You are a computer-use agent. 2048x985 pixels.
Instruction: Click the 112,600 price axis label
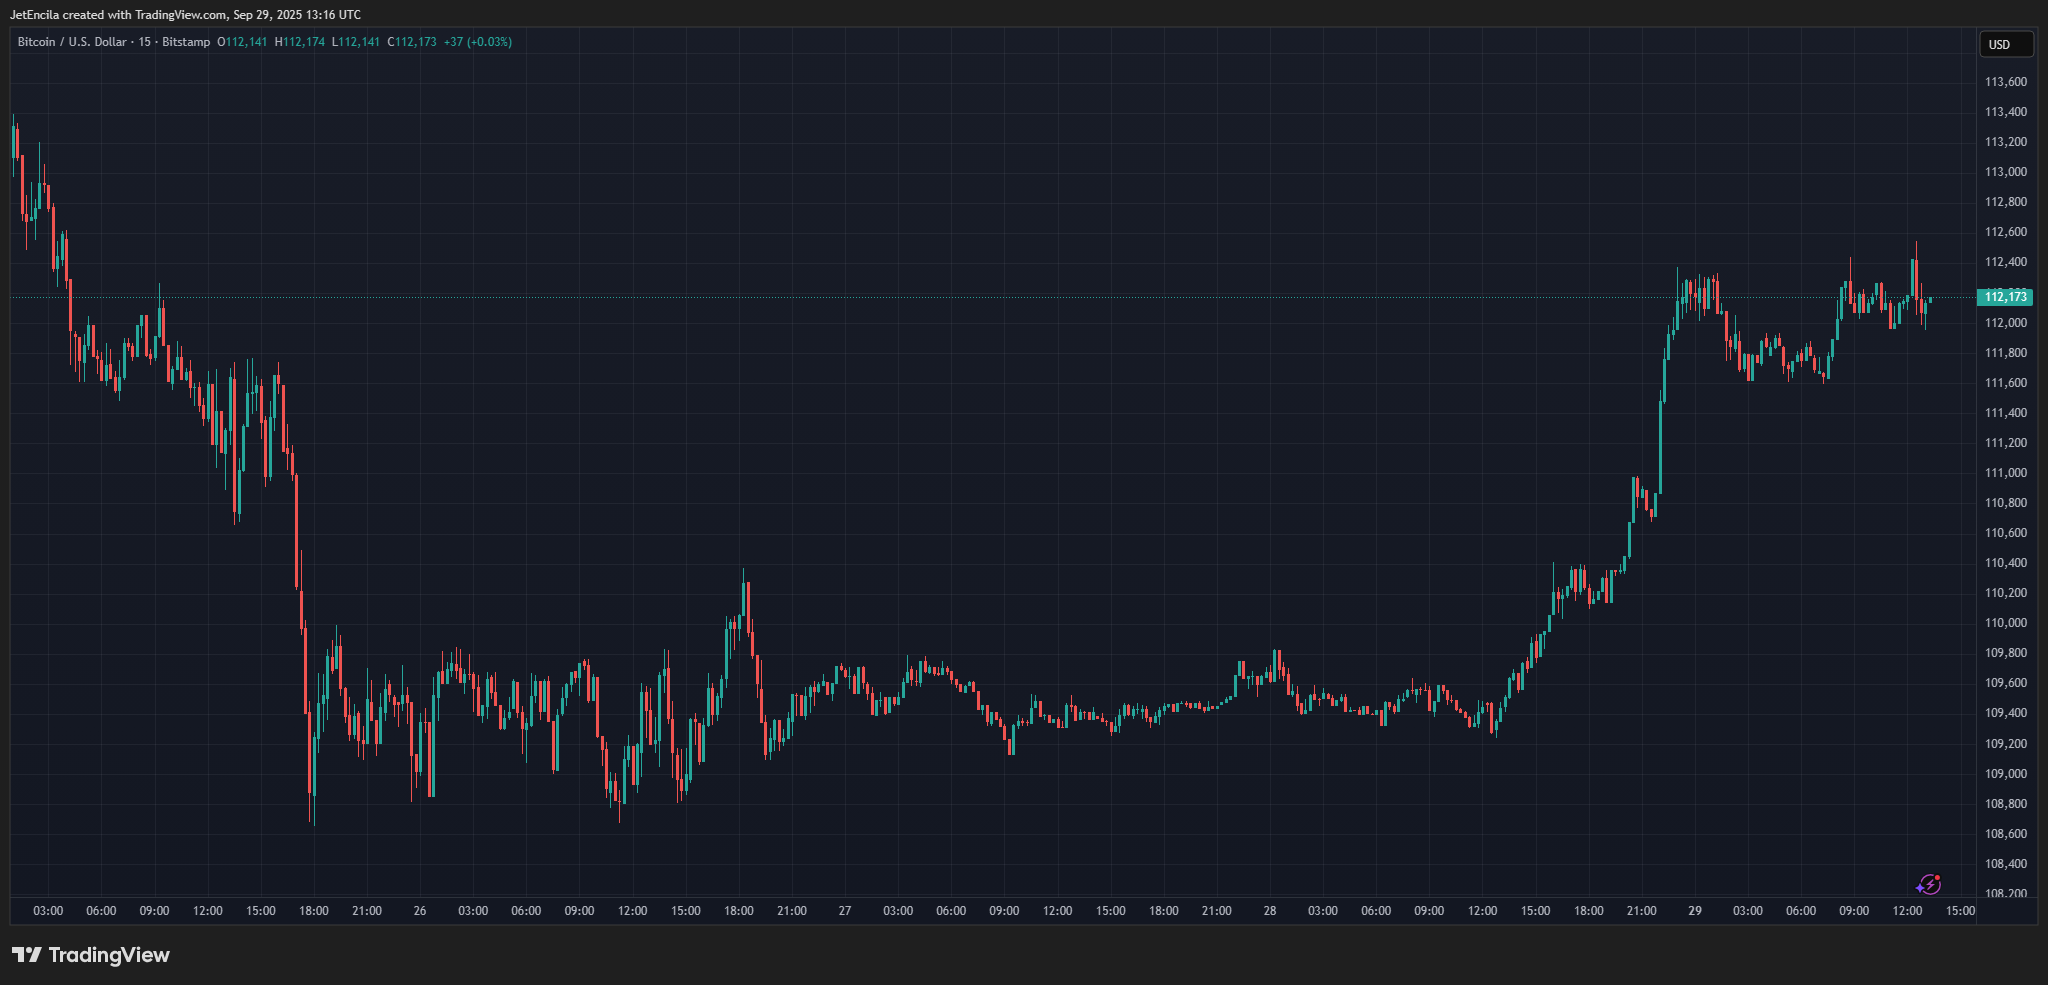pyautogui.click(x=2006, y=232)
